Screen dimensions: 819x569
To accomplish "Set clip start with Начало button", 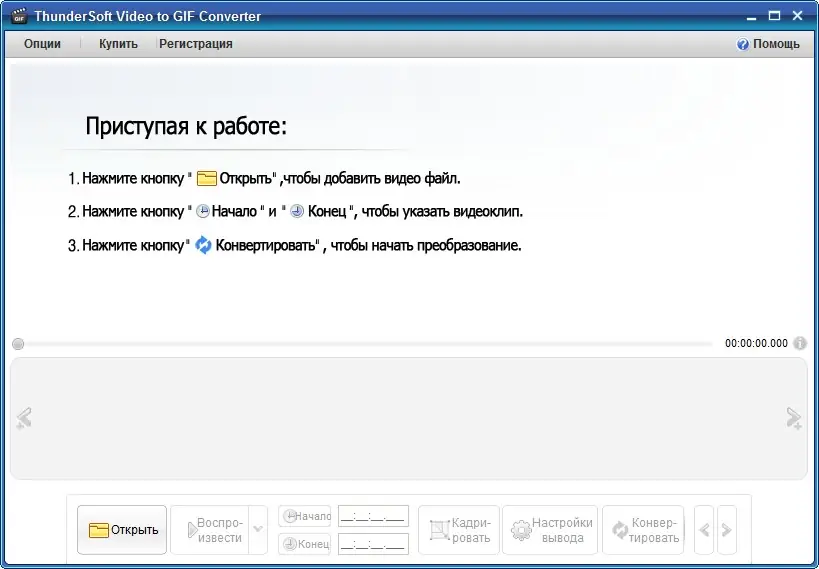I will tap(305, 516).
